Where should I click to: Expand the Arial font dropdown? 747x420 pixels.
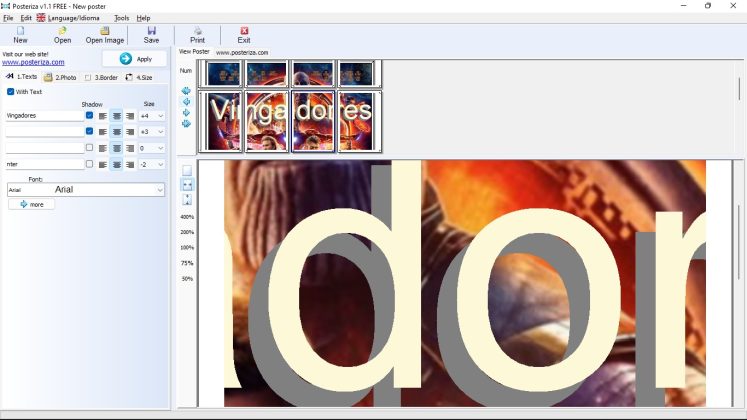(160, 190)
